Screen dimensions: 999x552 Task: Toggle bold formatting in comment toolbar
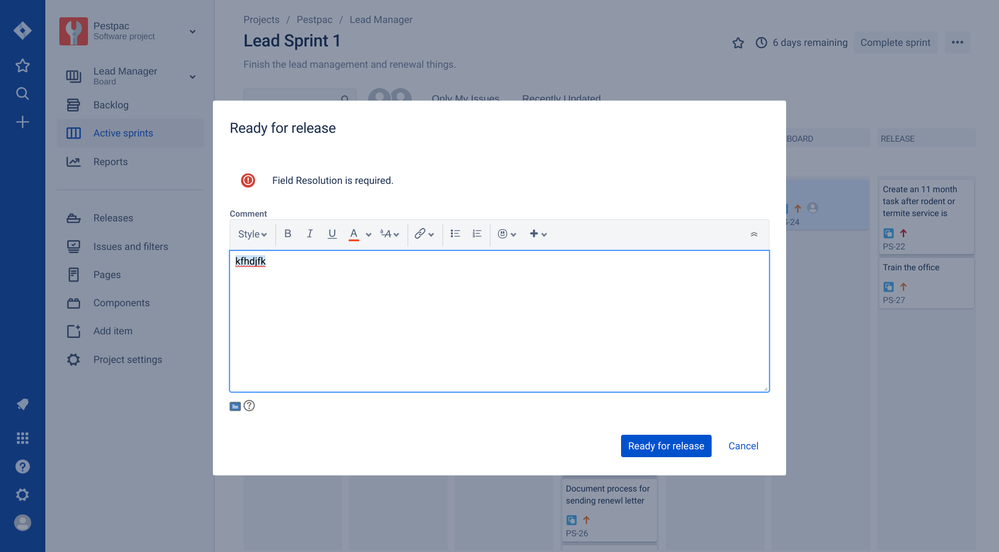pos(287,234)
